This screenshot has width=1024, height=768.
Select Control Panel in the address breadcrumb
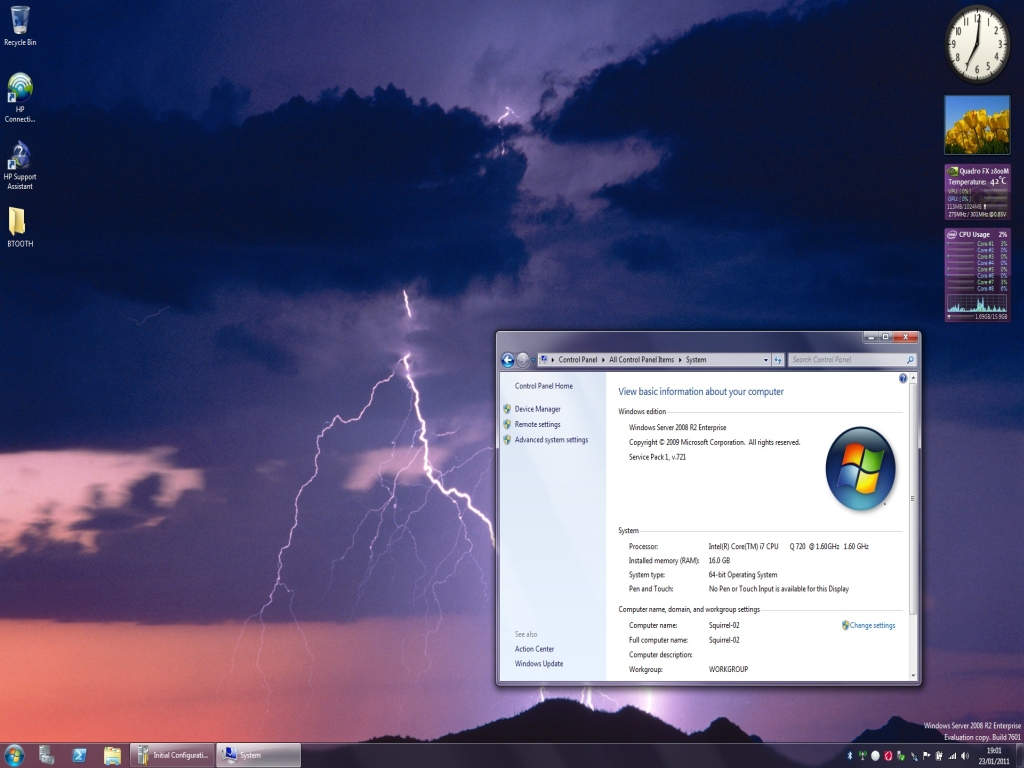tap(577, 360)
